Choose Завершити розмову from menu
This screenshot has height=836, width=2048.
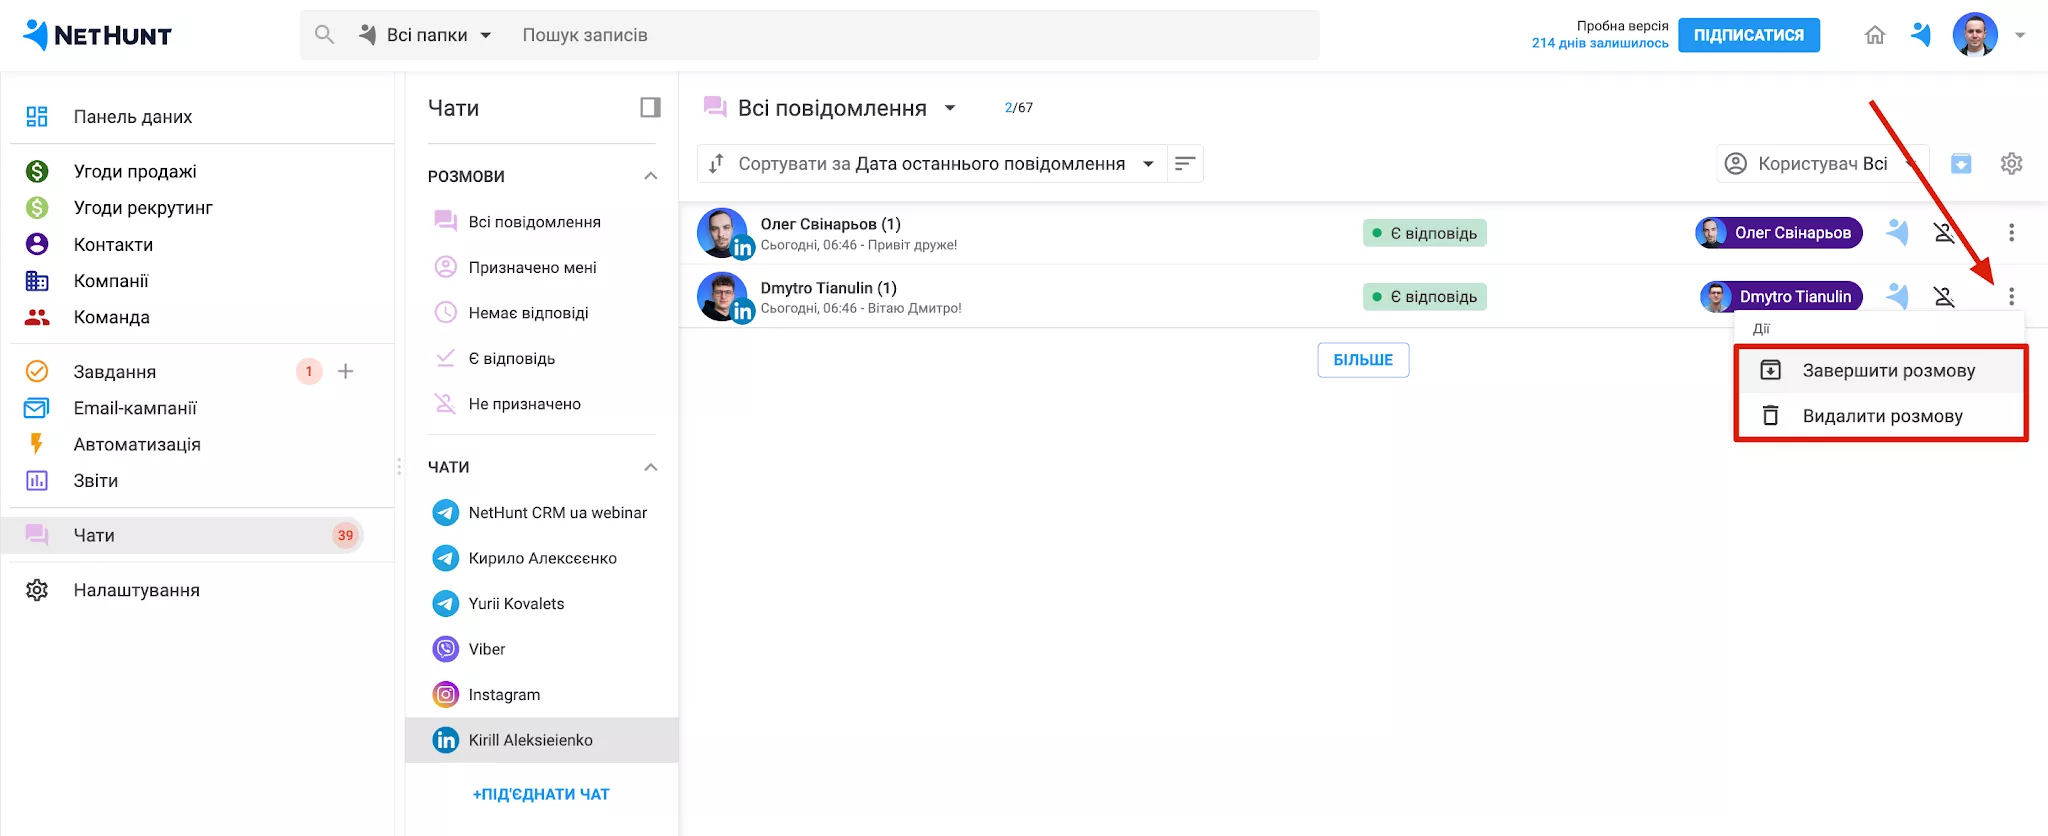click(1880, 370)
